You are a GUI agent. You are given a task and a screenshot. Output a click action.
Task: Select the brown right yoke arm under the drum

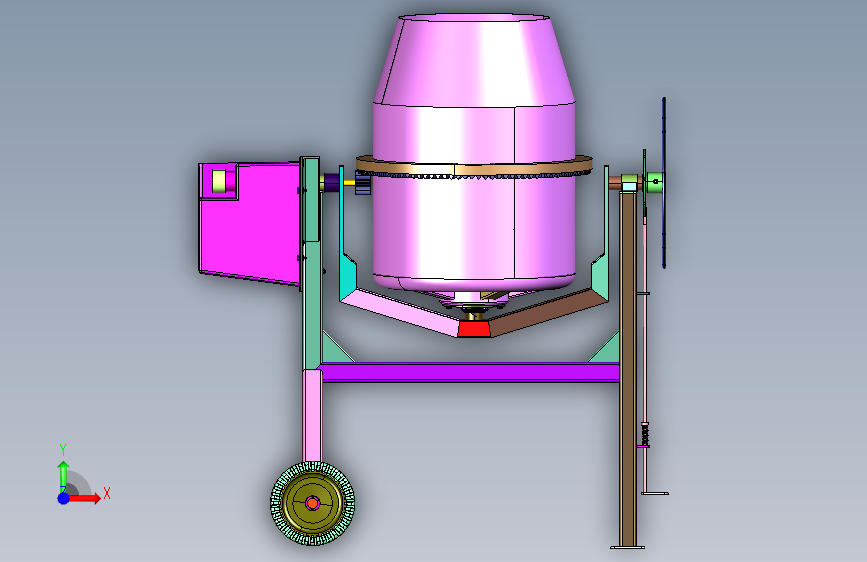tap(547, 313)
